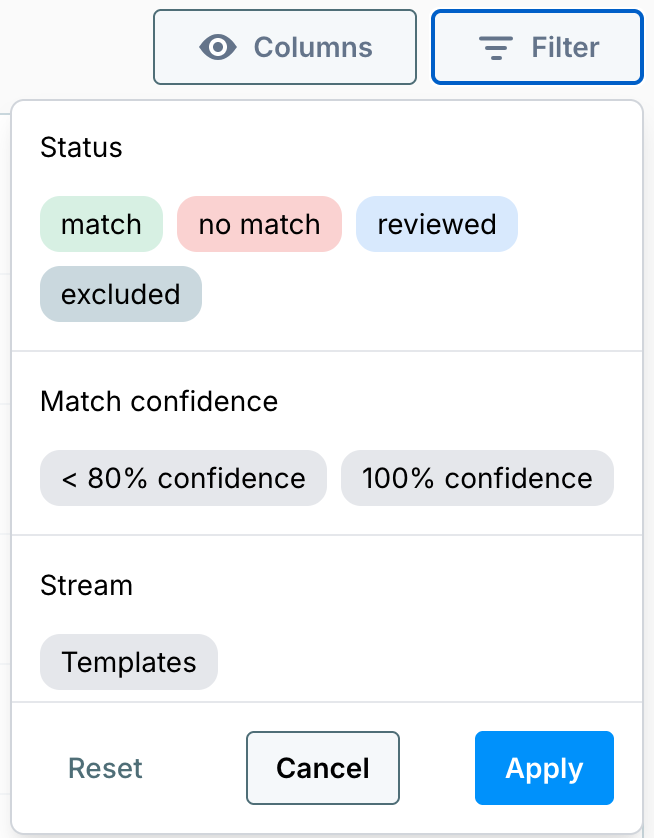Select the "100% confidence" filter chip
The width and height of the screenshot is (654, 838).
[477, 478]
